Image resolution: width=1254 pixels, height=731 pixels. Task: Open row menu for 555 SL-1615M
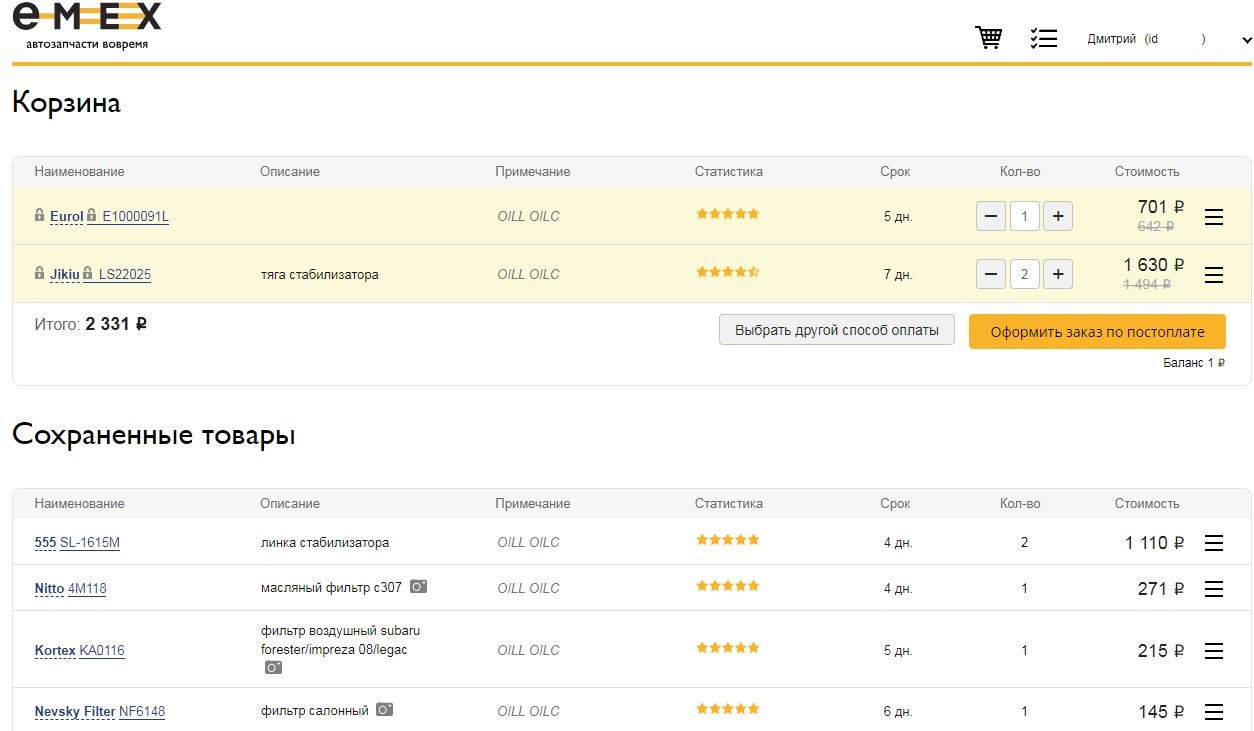tap(1214, 543)
